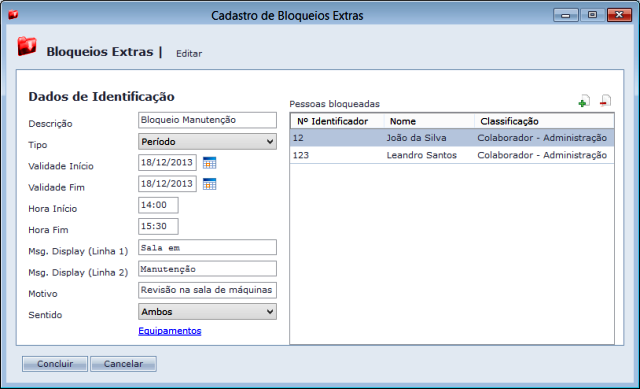Image resolution: width=640 pixels, height=389 pixels.
Task: Open the Sentido dropdown showing Ambos
Action: pyautogui.click(x=207, y=311)
